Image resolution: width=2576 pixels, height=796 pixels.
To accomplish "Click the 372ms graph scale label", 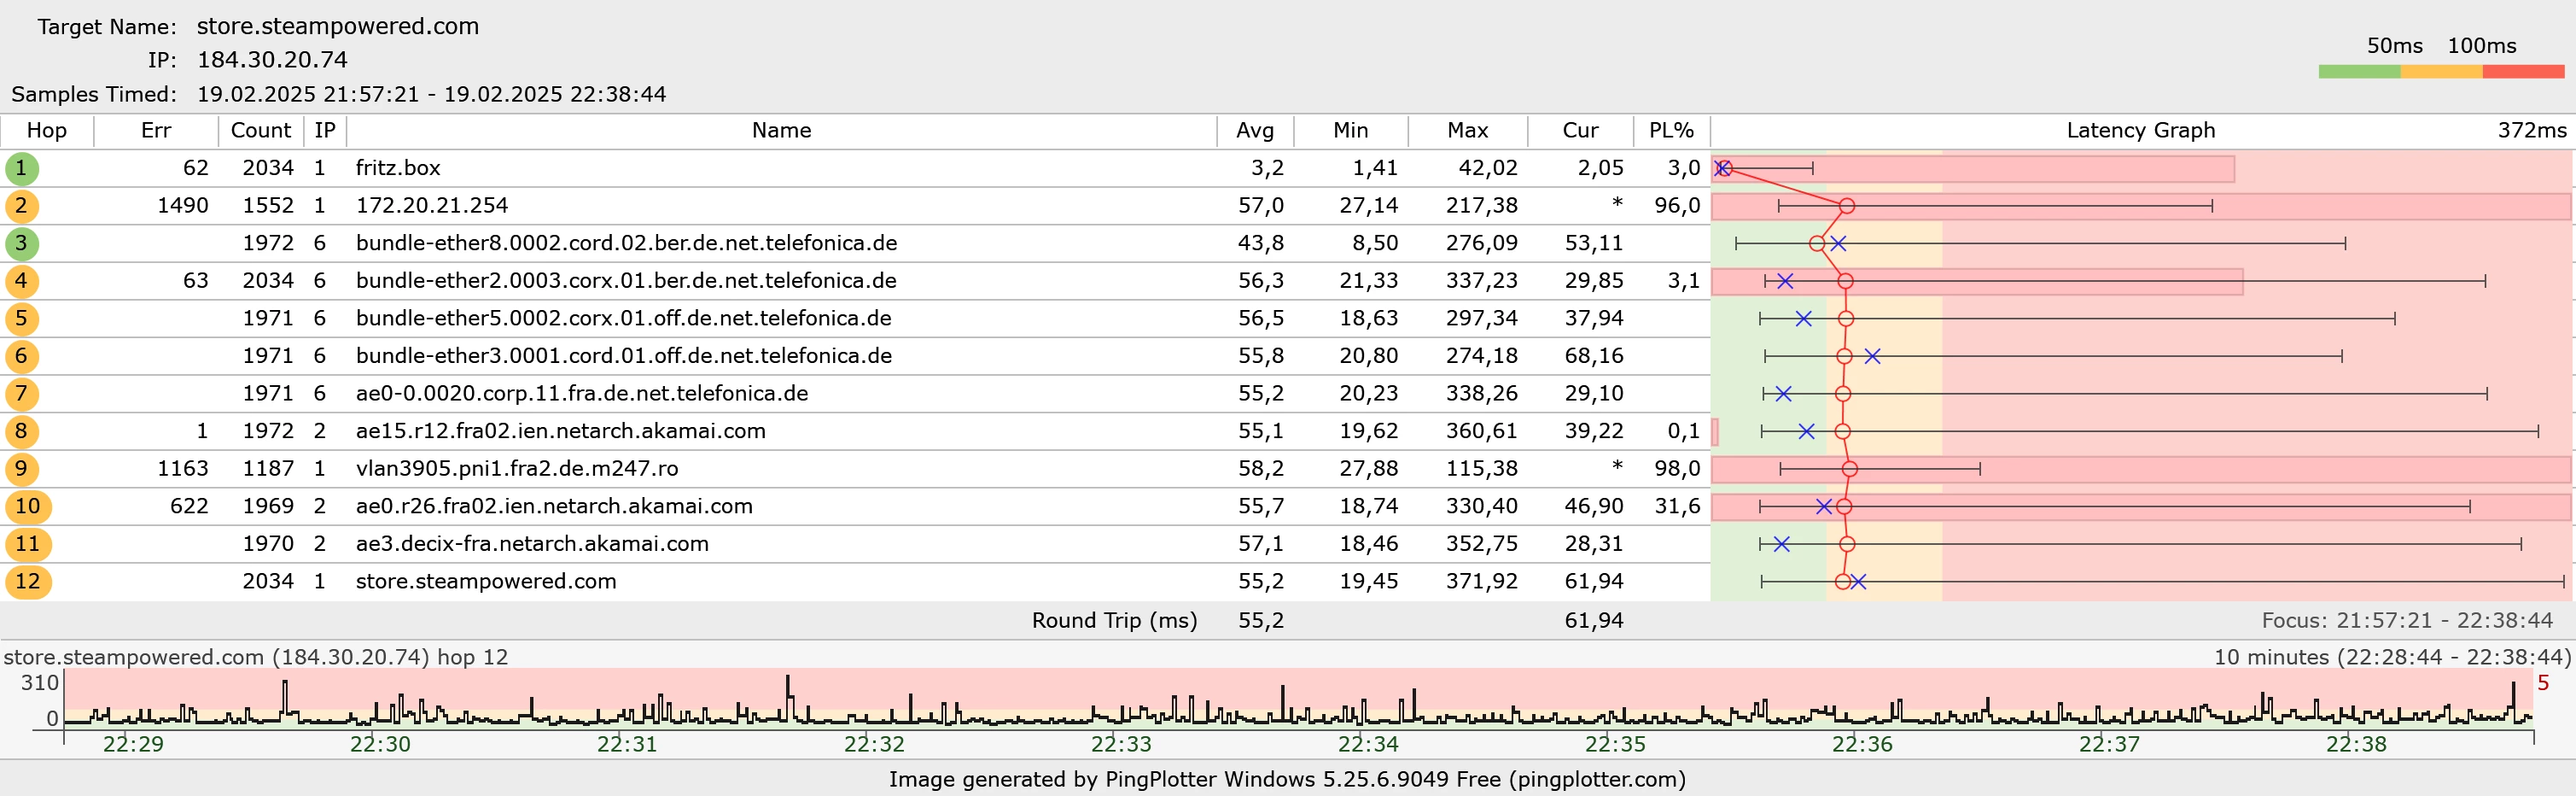I will (x=2531, y=130).
